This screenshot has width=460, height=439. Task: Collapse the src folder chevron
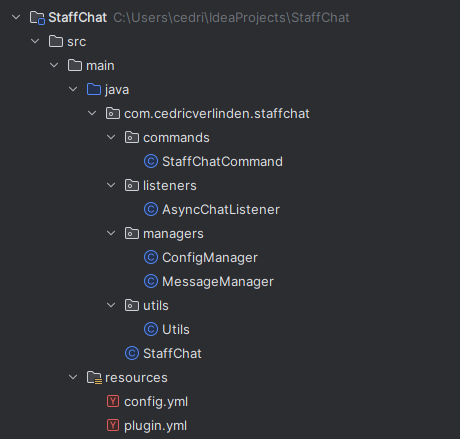click(x=35, y=41)
